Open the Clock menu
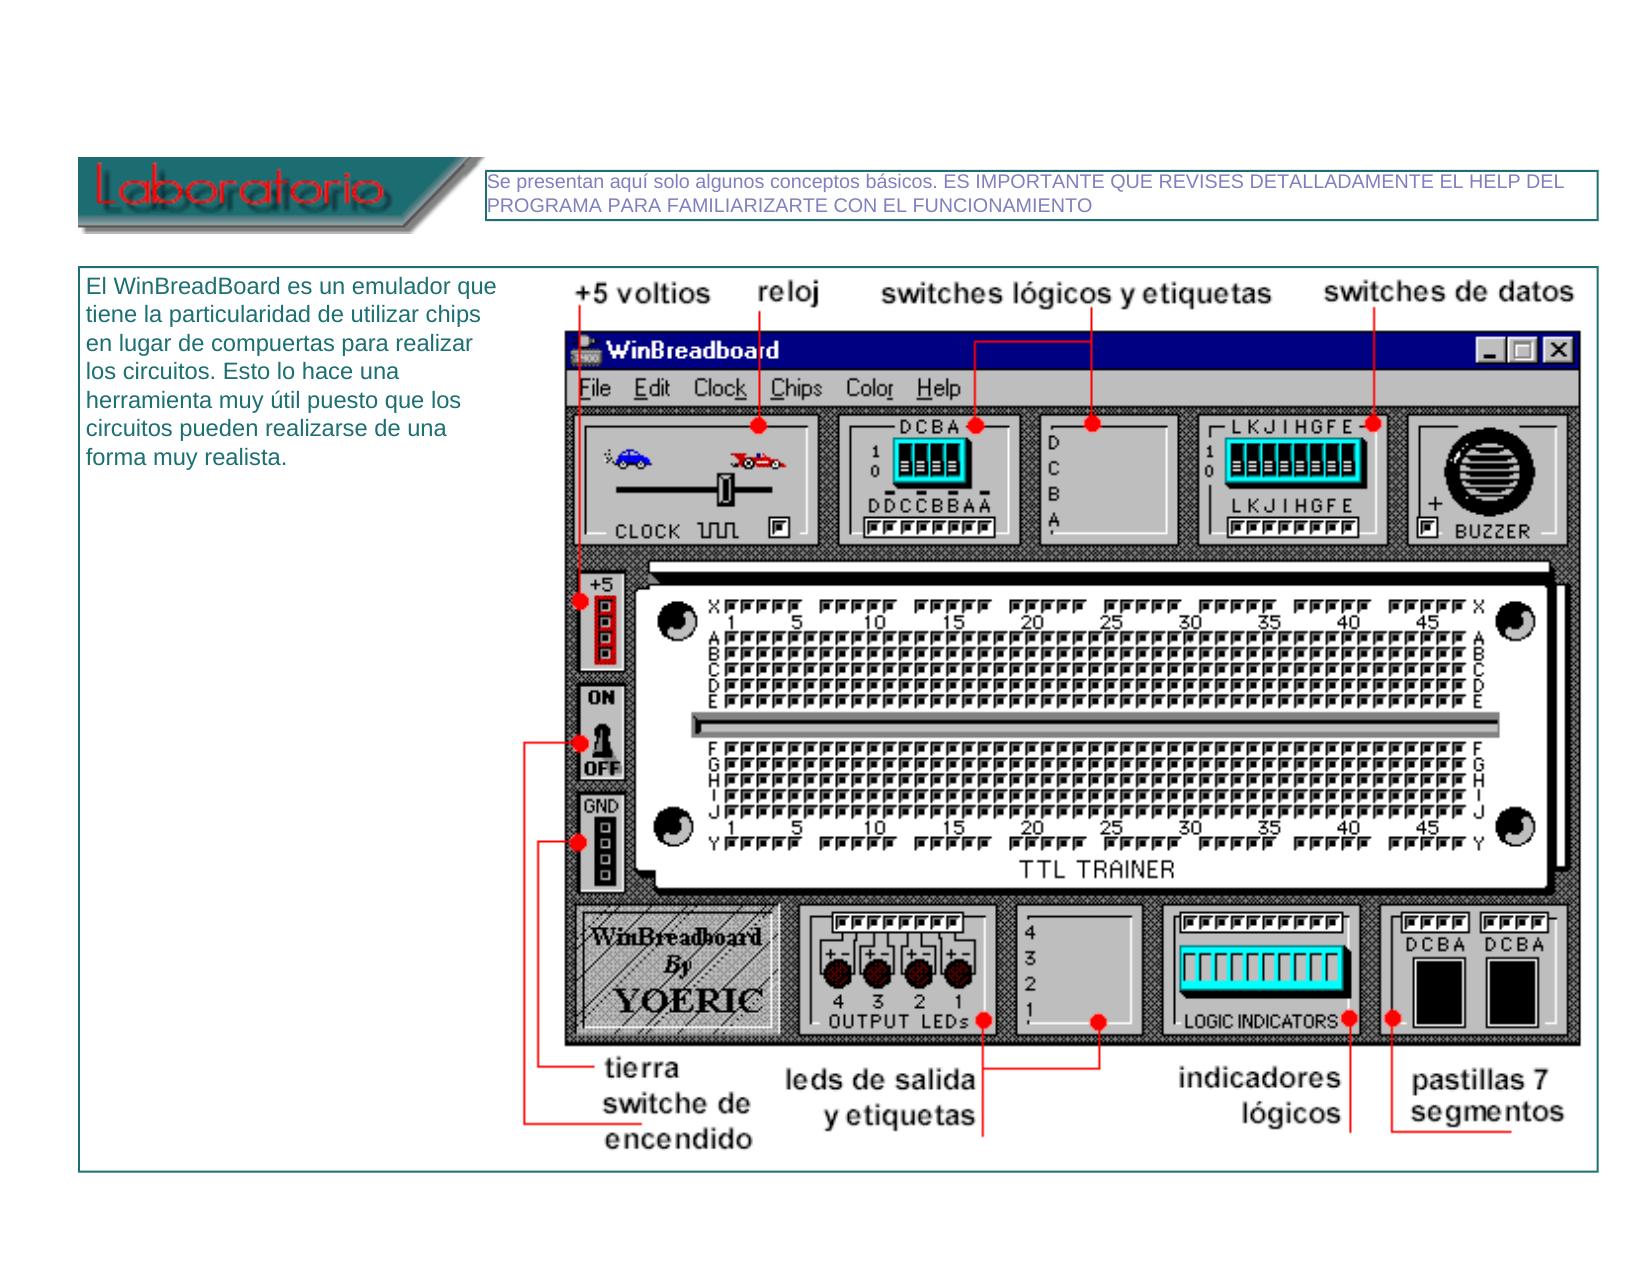This screenshot has height=1275, width=1651. tap(720, 388)
